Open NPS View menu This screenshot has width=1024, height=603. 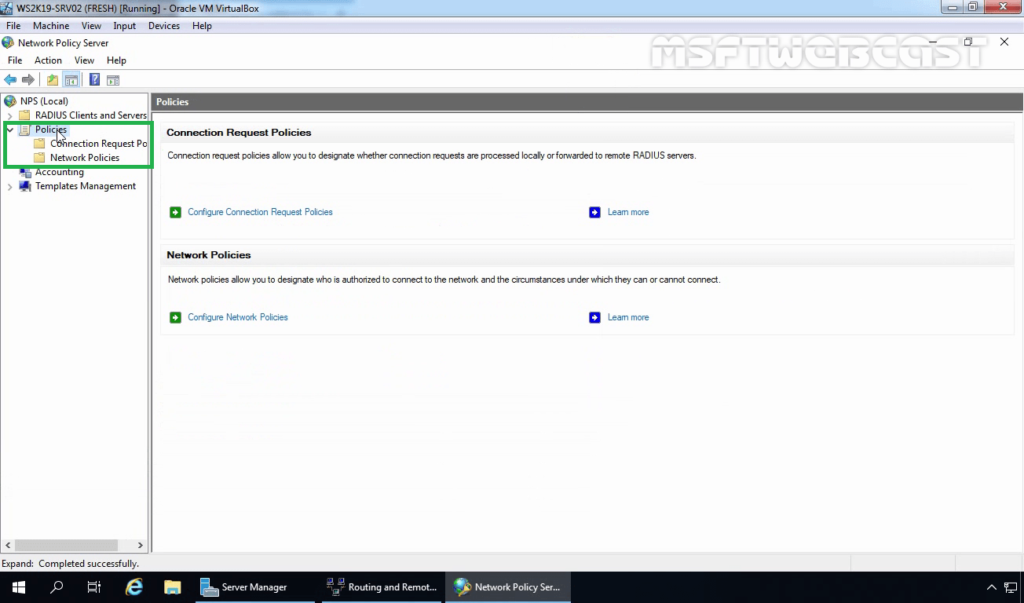[x=84, y=60]
